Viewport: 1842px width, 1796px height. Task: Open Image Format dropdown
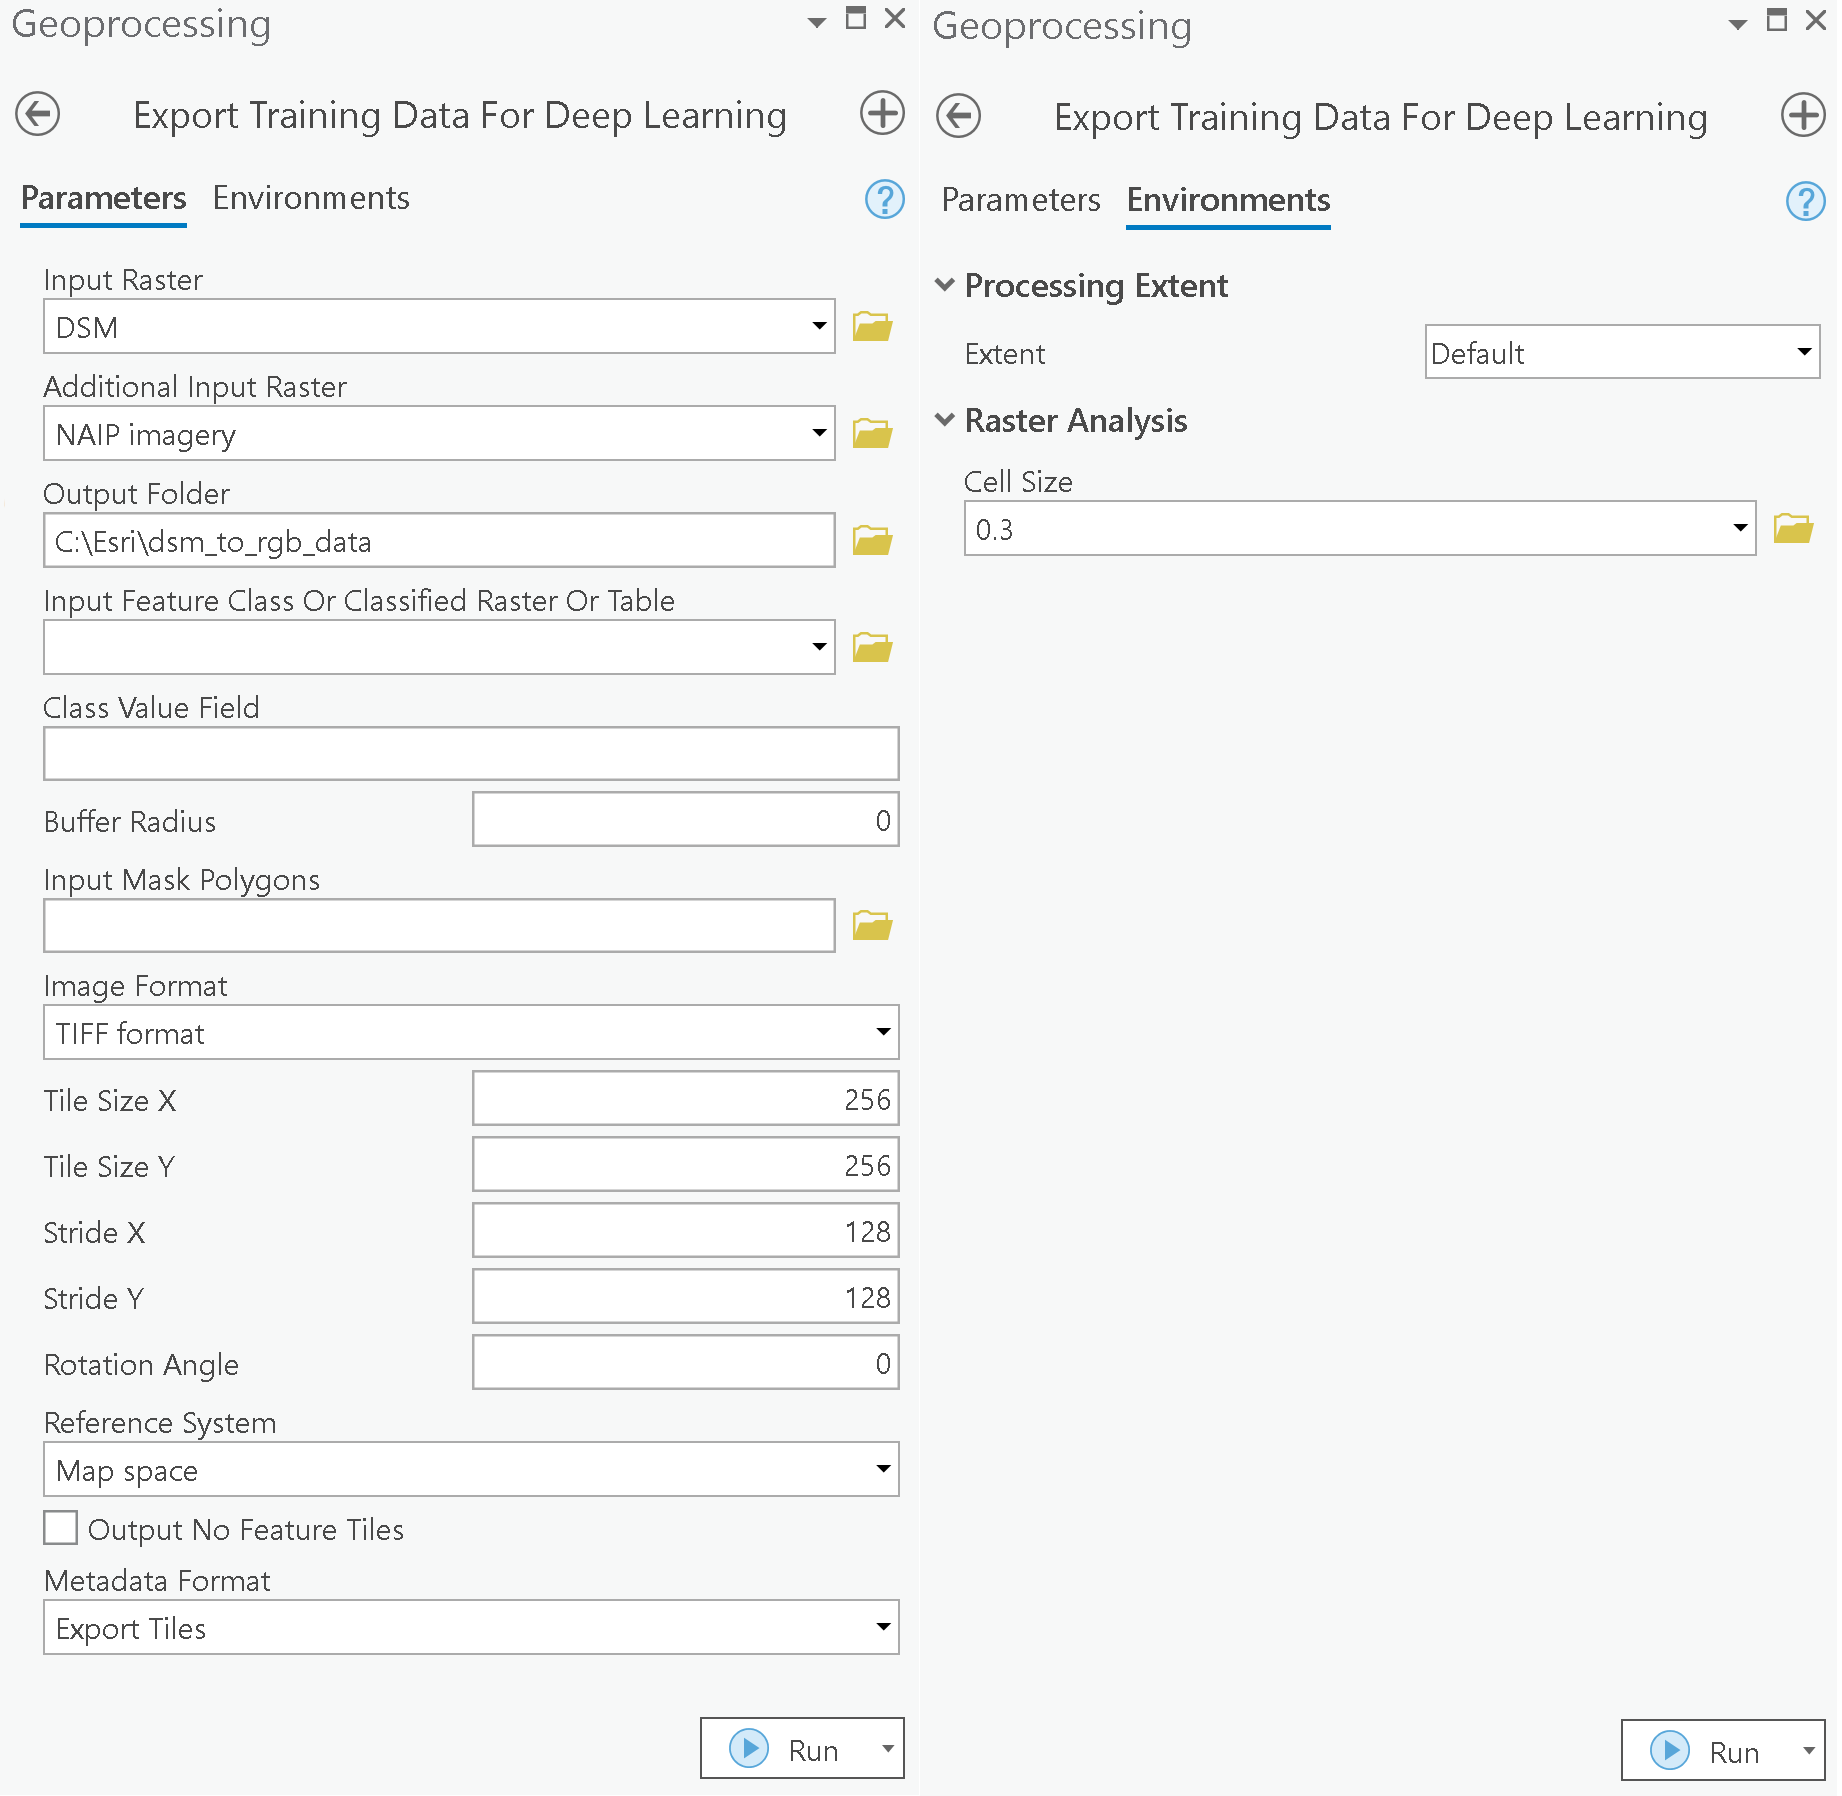pyautogui.click(x=470, y=1033)
